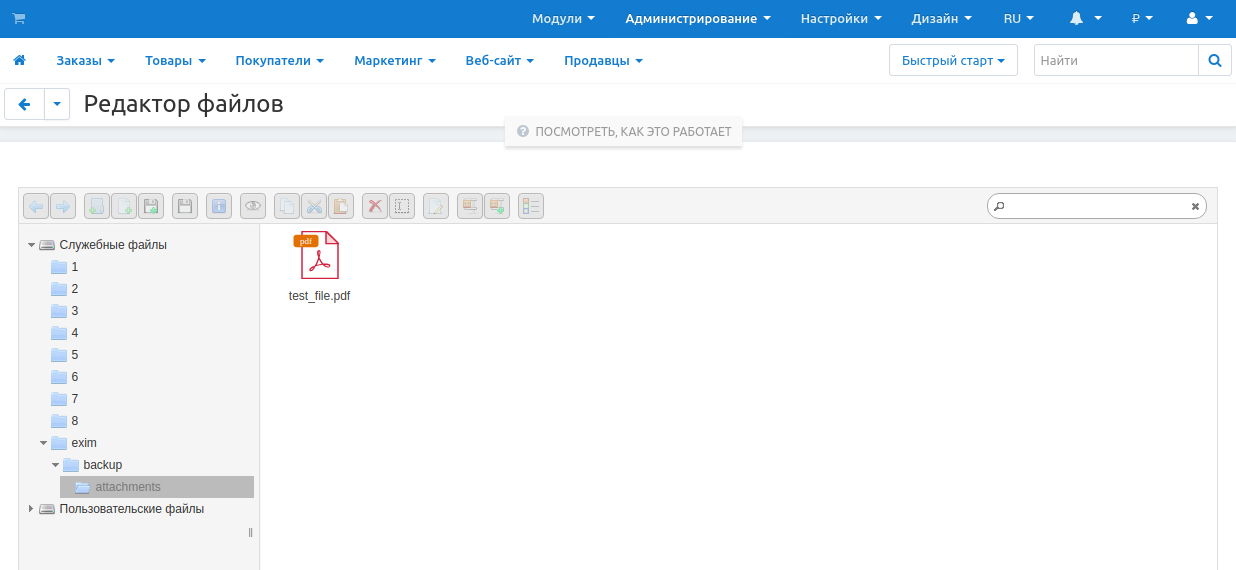Click the copy toolbar icon

pyautogui.click(x=287, y=206)
